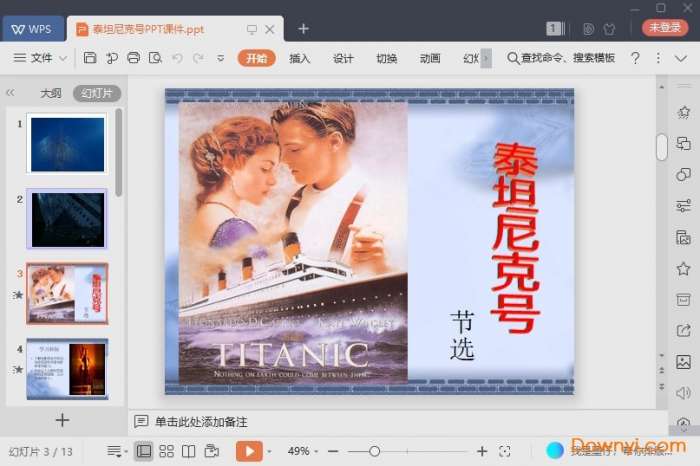The image size is (700, 466).
Task: Add a new slide with plus button
Action: 62,420
